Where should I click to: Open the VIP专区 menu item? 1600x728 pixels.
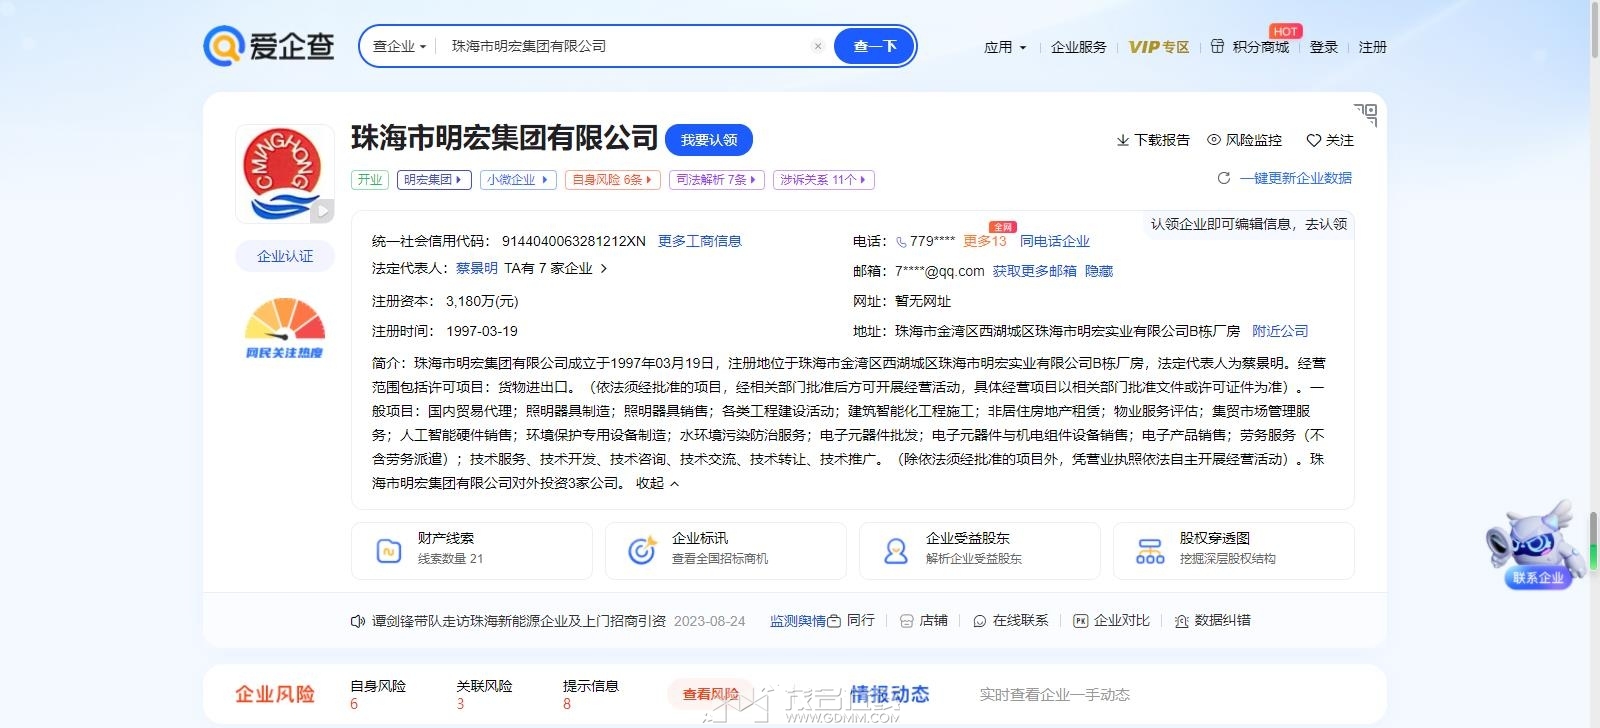pyautogui.click(x=1159, y=47)
